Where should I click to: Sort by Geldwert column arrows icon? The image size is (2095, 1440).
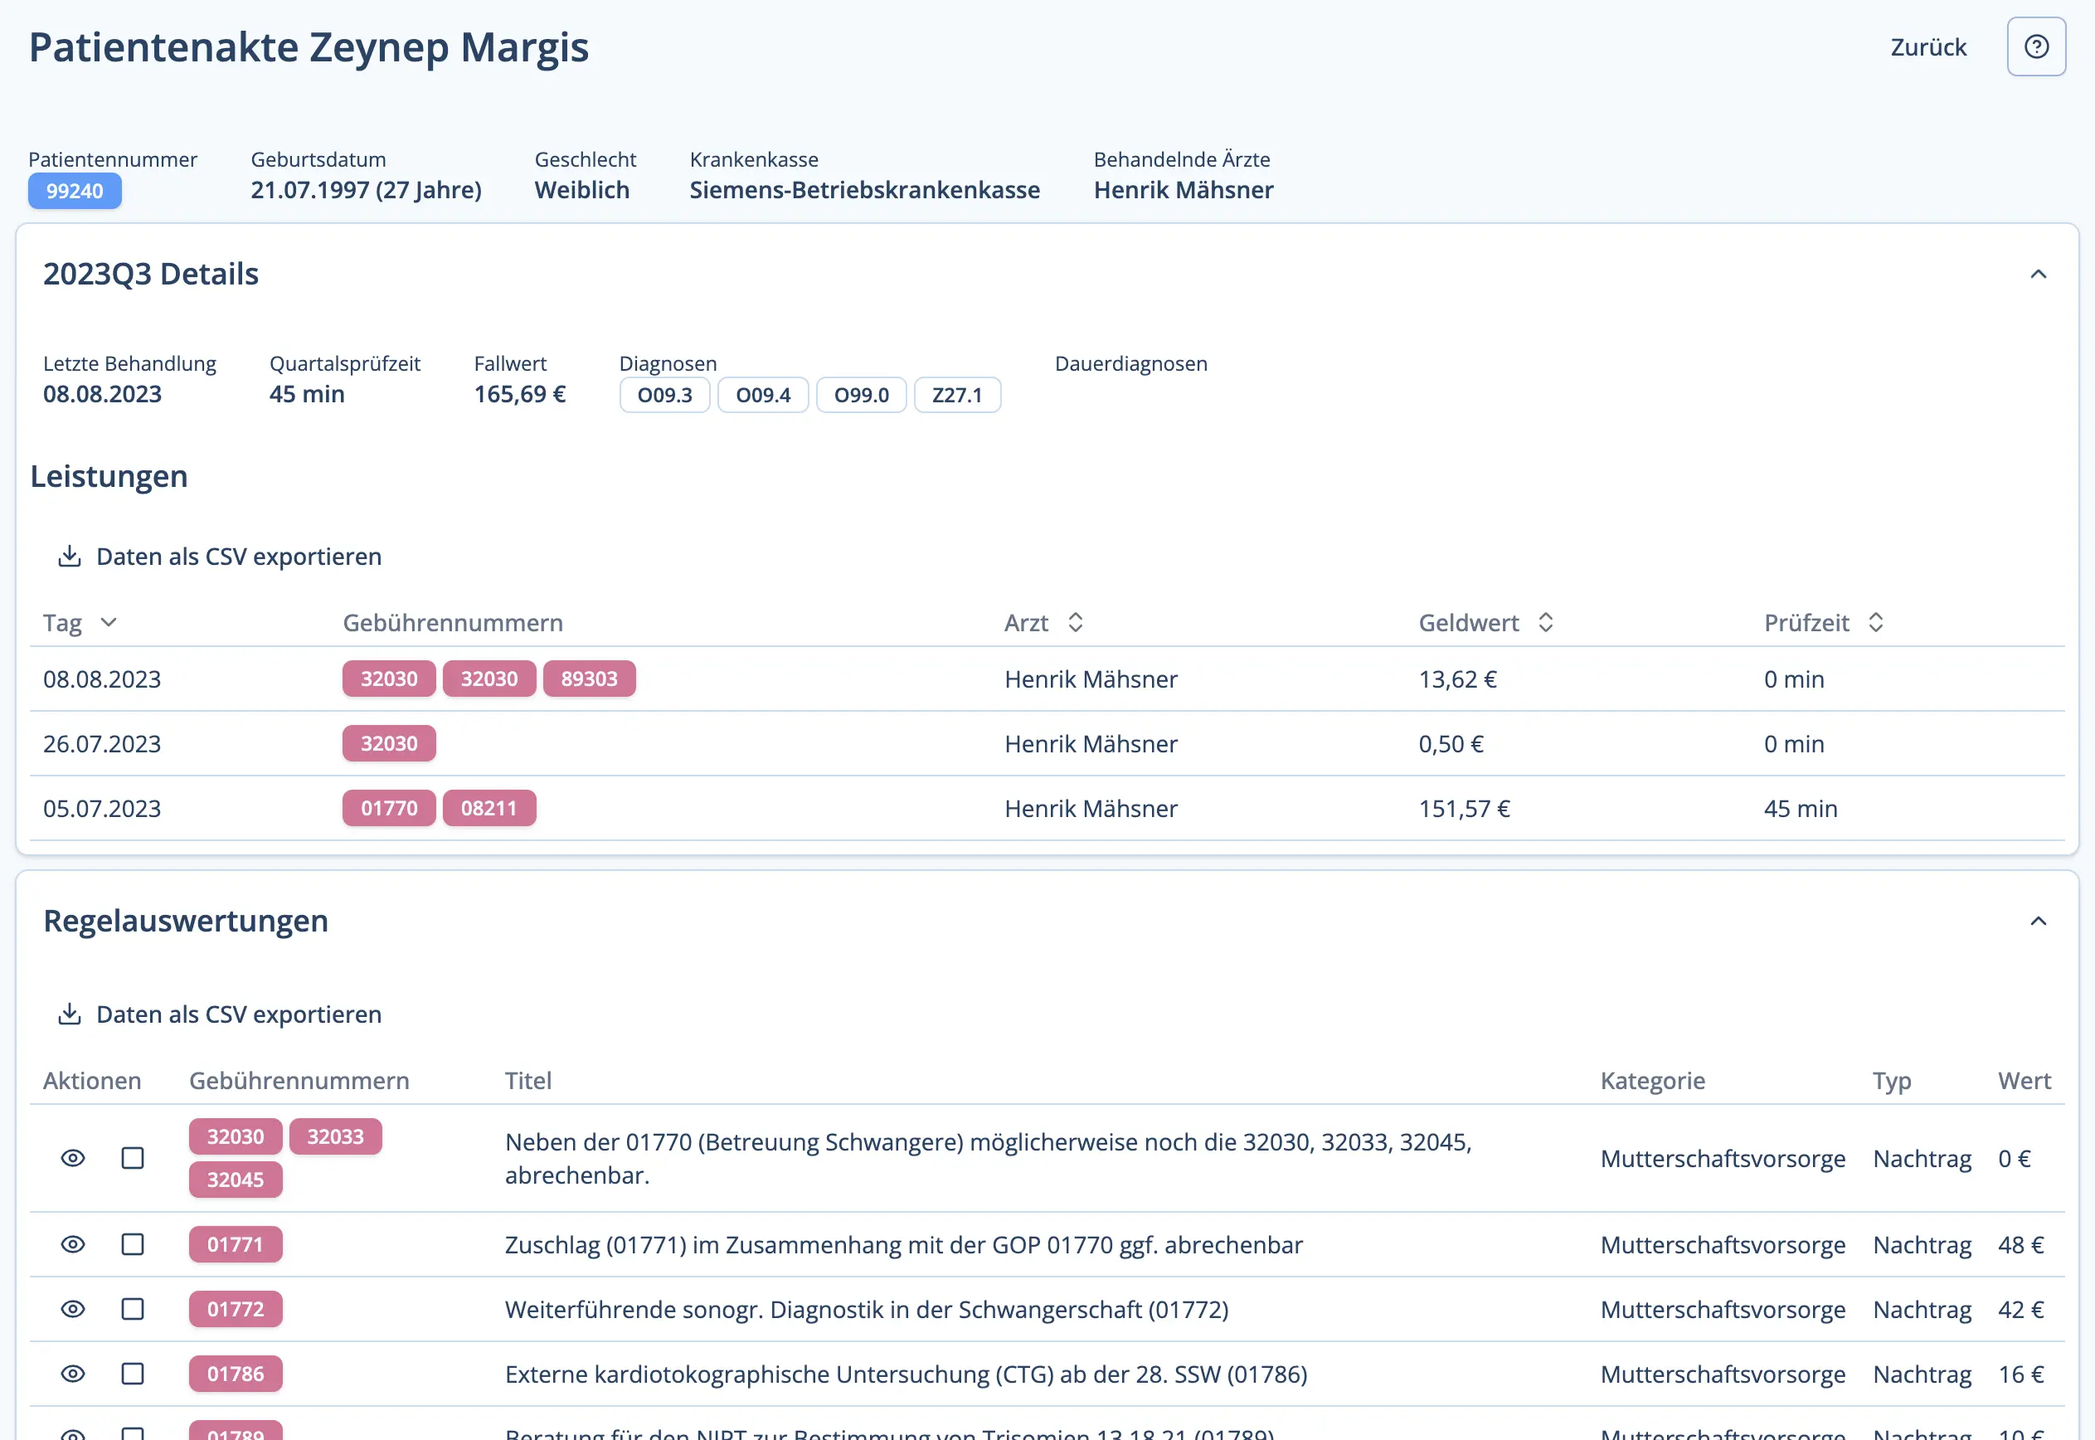coord(1545,622)
